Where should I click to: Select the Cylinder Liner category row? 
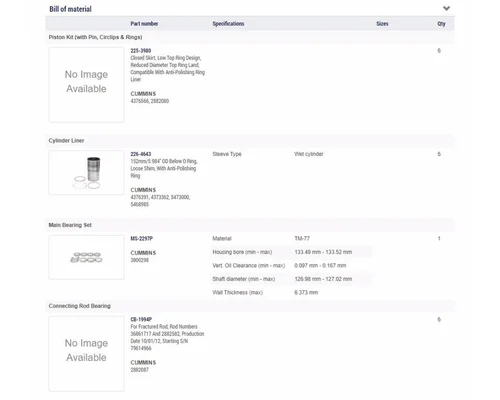pos(250,140)
